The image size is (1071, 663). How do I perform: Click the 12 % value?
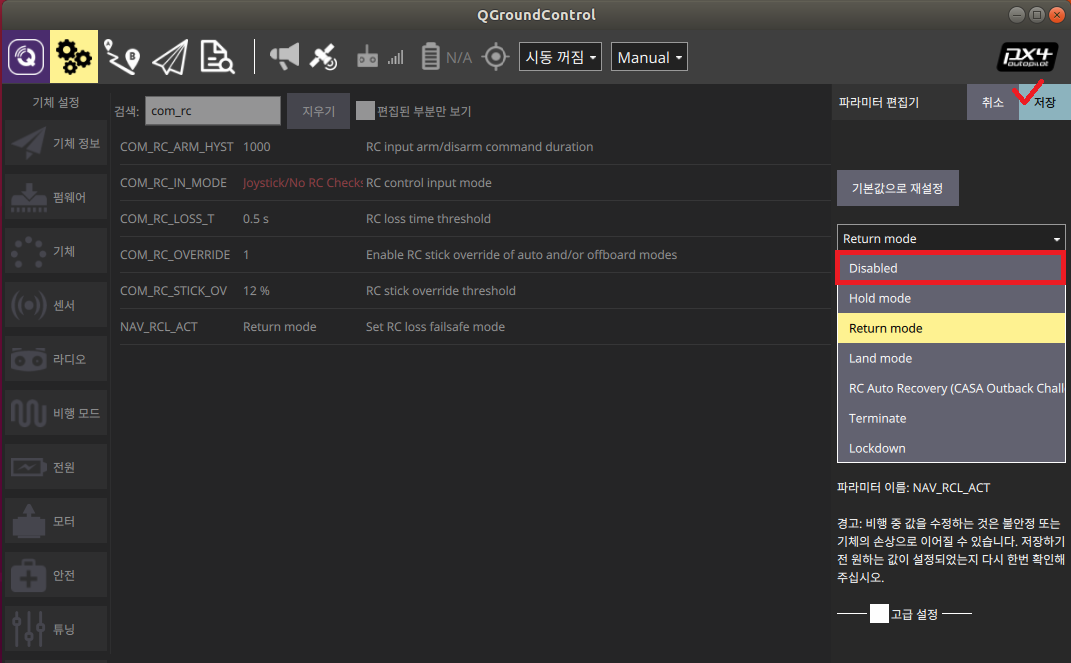[256, 290]
